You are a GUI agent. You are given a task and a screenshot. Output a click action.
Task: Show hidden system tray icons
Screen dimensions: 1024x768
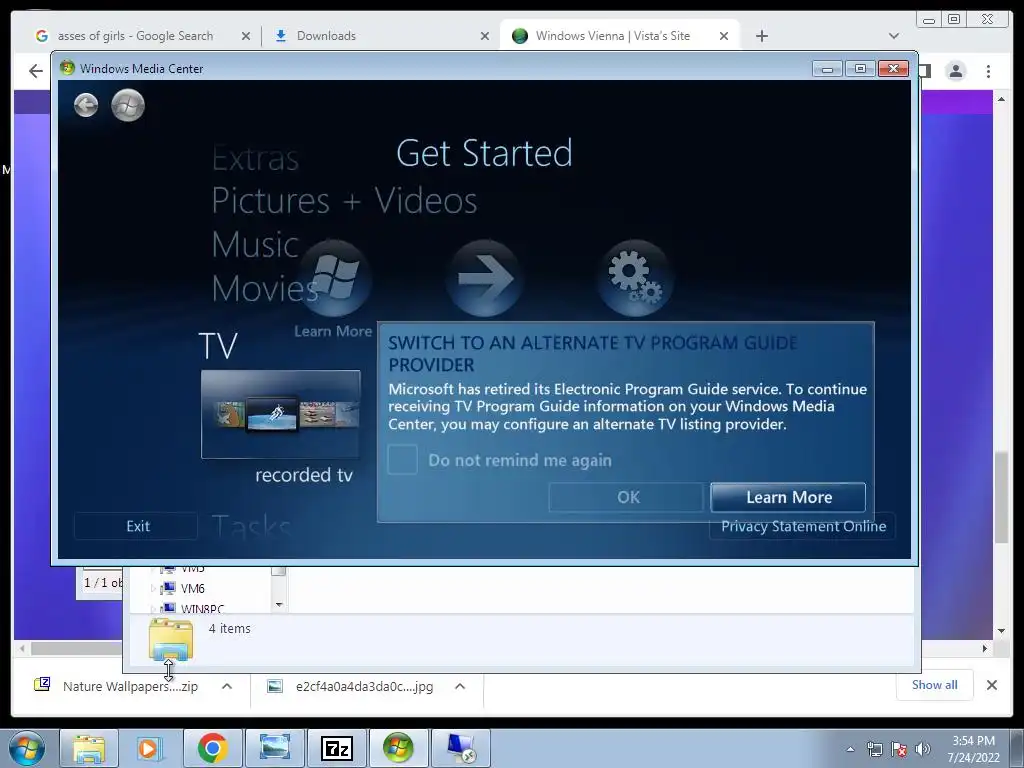tap(850, 749)
